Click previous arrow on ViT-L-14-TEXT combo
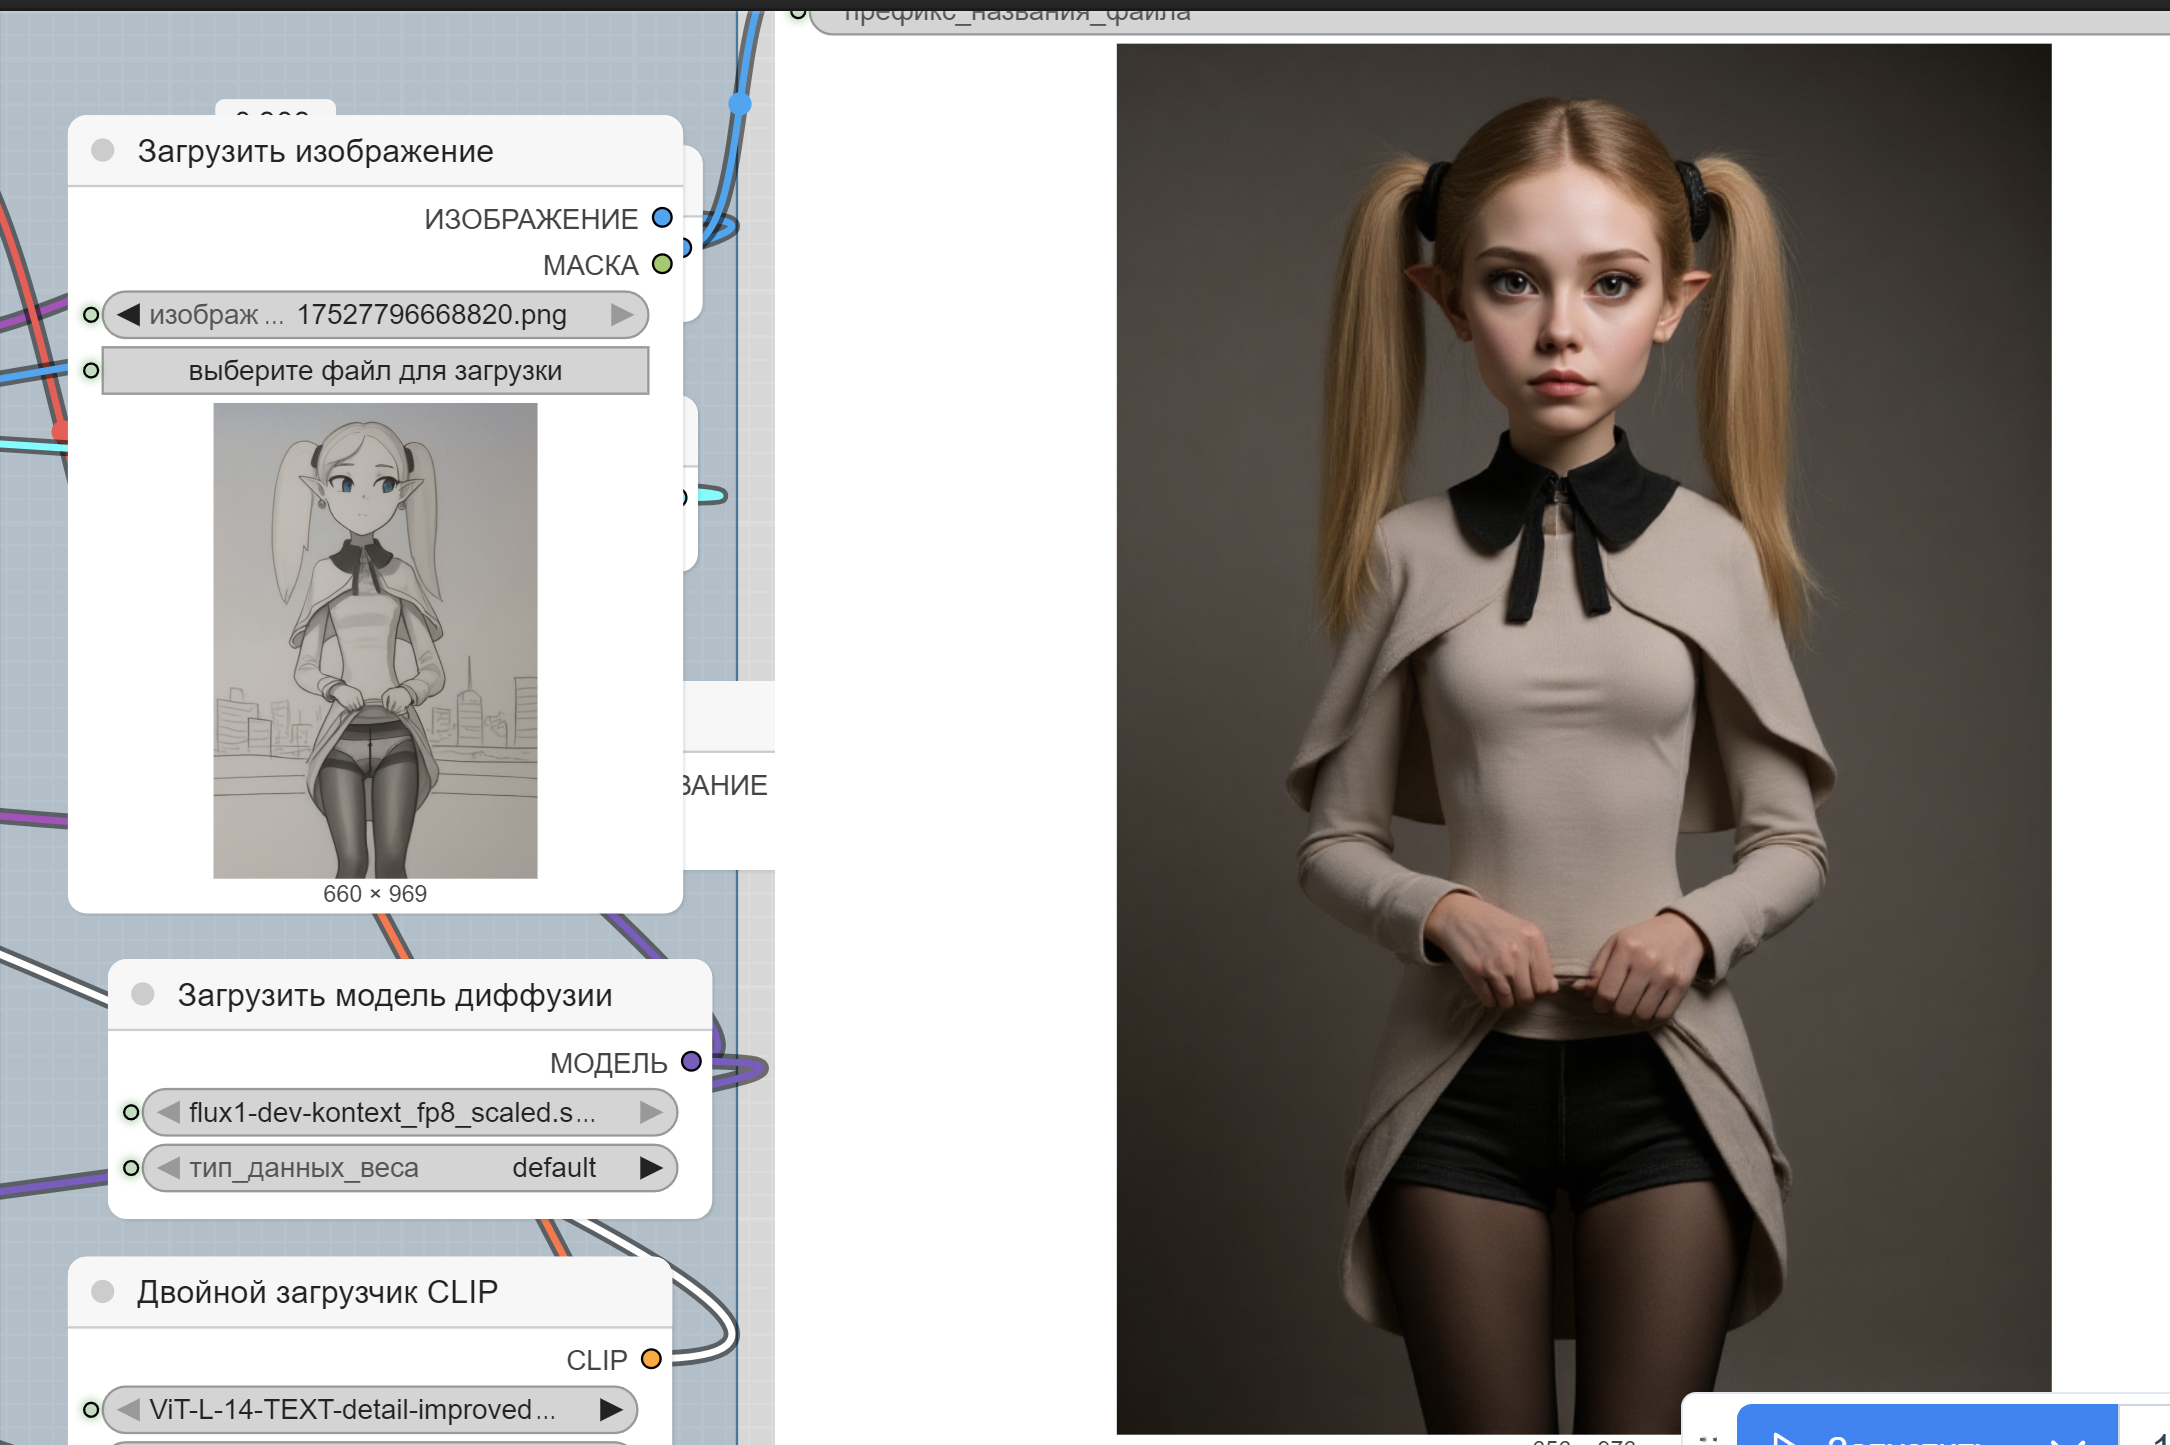Viewport: 2170px width, 1445px height. pyautogui.click(x=128, y=1410)
